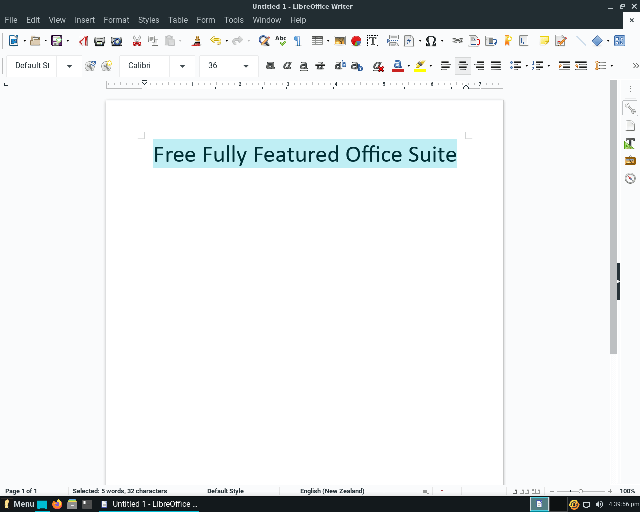
Task: Toggle formatting marks pilcrow icon
Action: [298, 41]
